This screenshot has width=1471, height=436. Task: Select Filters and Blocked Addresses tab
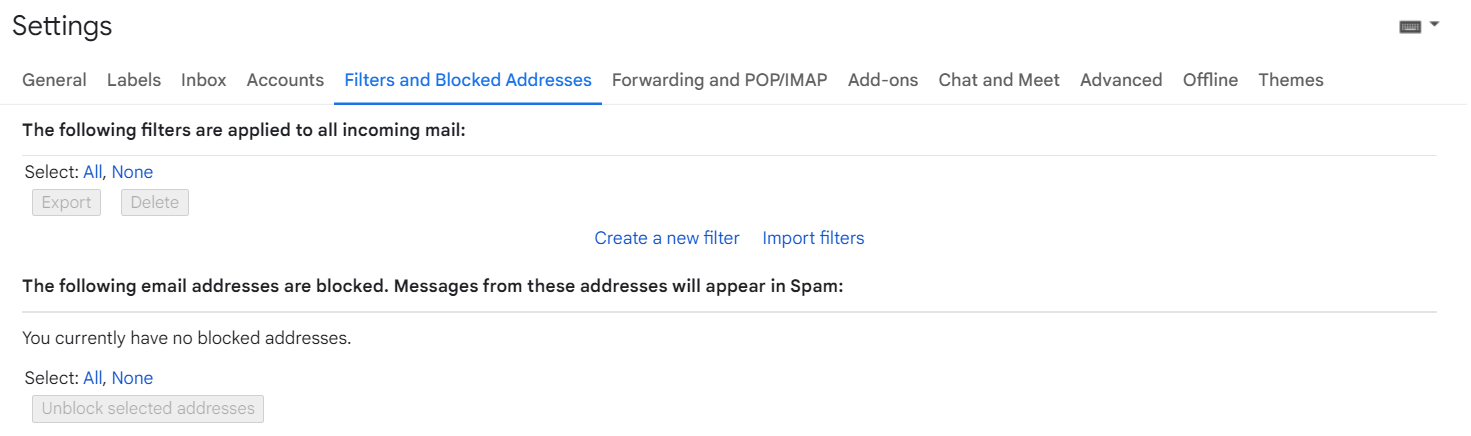coord(468,80)
